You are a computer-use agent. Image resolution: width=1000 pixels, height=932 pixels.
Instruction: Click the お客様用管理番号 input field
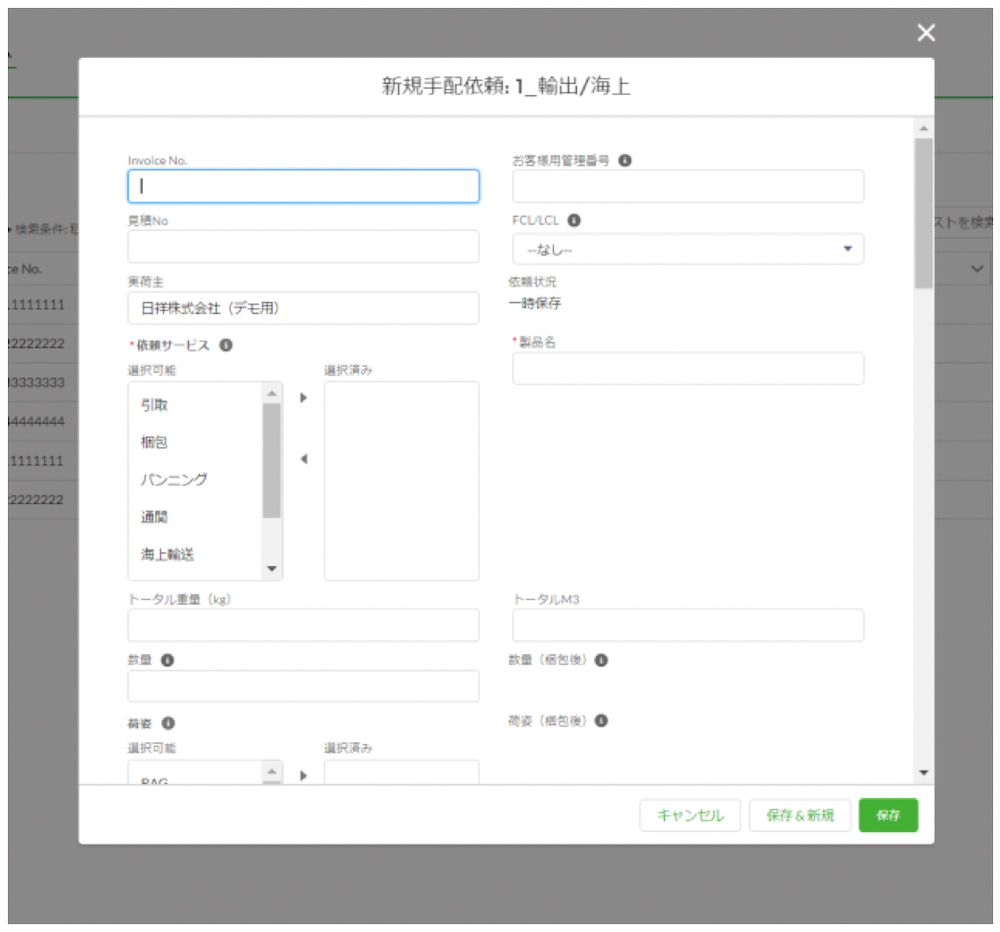pyautogui.click(x=688, y=186)
